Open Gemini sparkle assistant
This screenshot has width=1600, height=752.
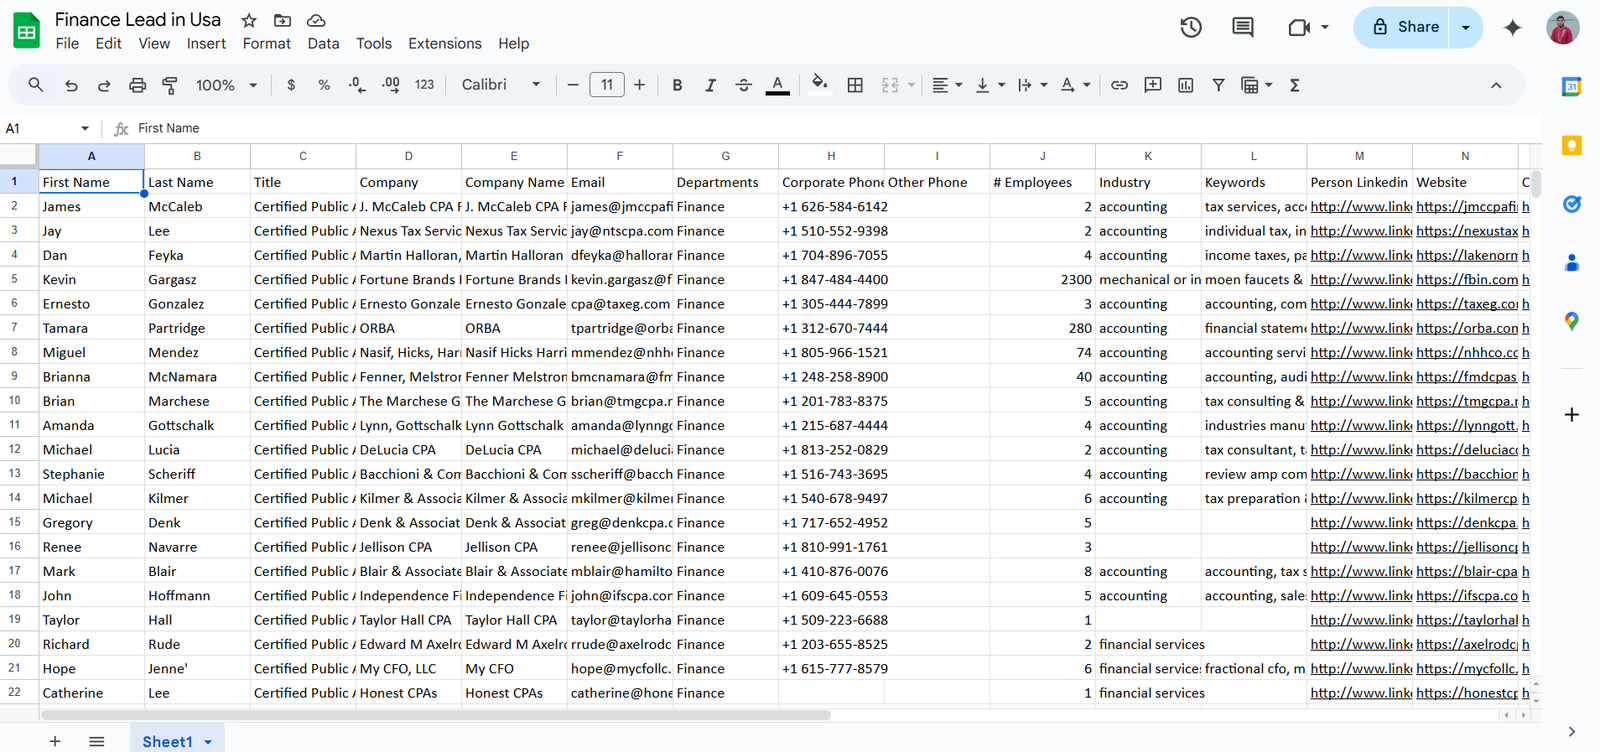point(1513,27)
